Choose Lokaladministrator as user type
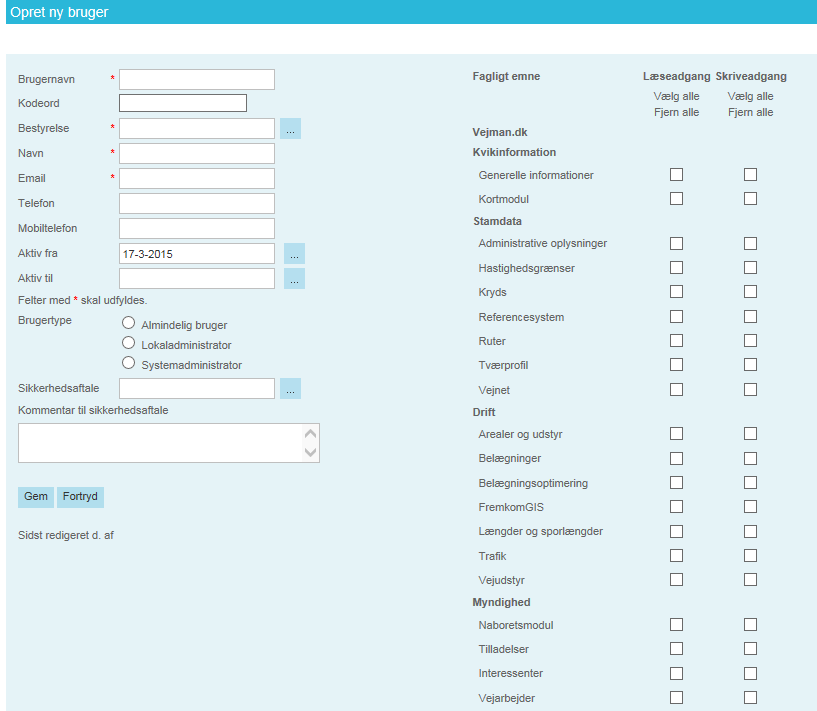The height and width of the screenshot is (711, 817). 128,343
